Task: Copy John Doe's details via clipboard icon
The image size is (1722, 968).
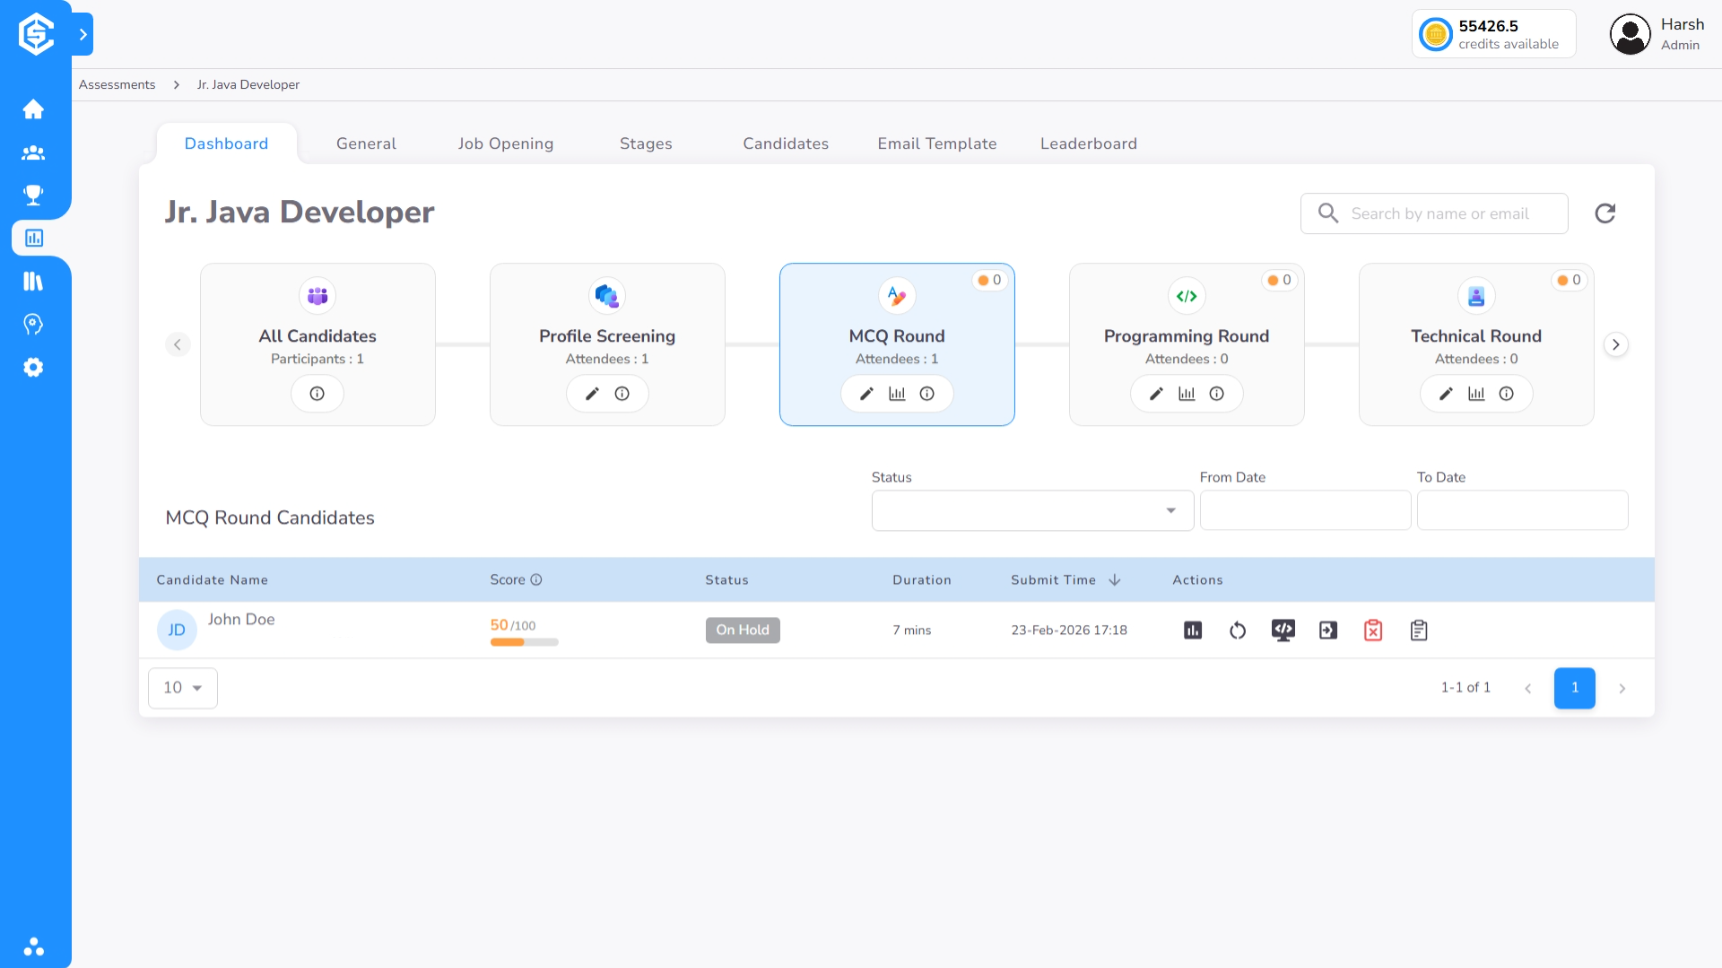Action: (x=1418, y=630)
